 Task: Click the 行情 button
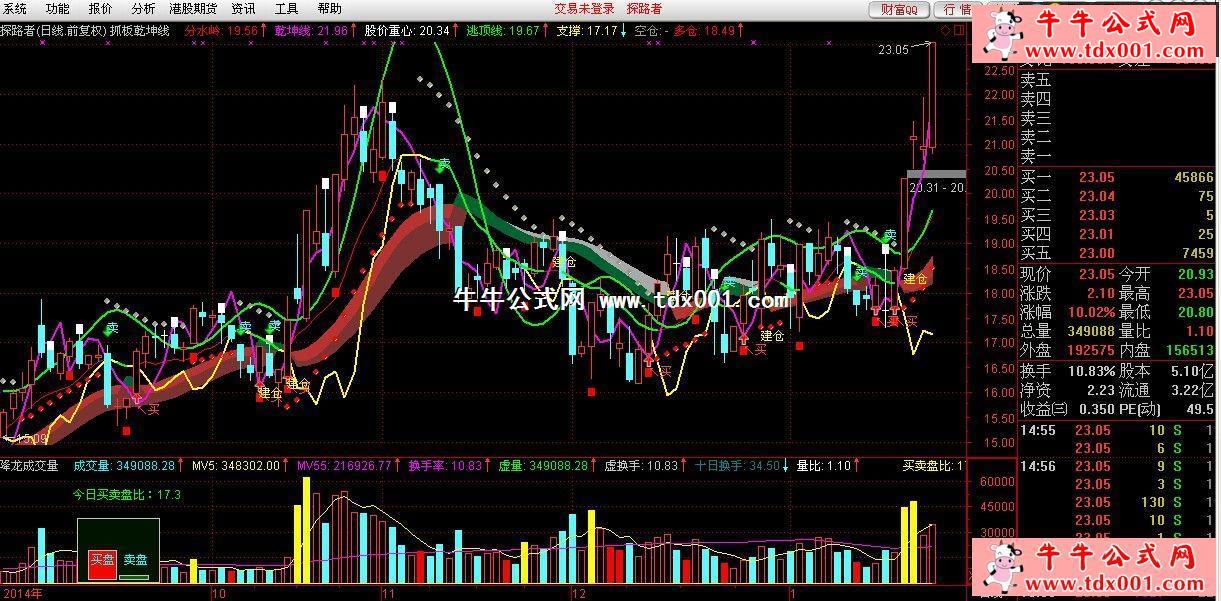(x=953, y=10)
